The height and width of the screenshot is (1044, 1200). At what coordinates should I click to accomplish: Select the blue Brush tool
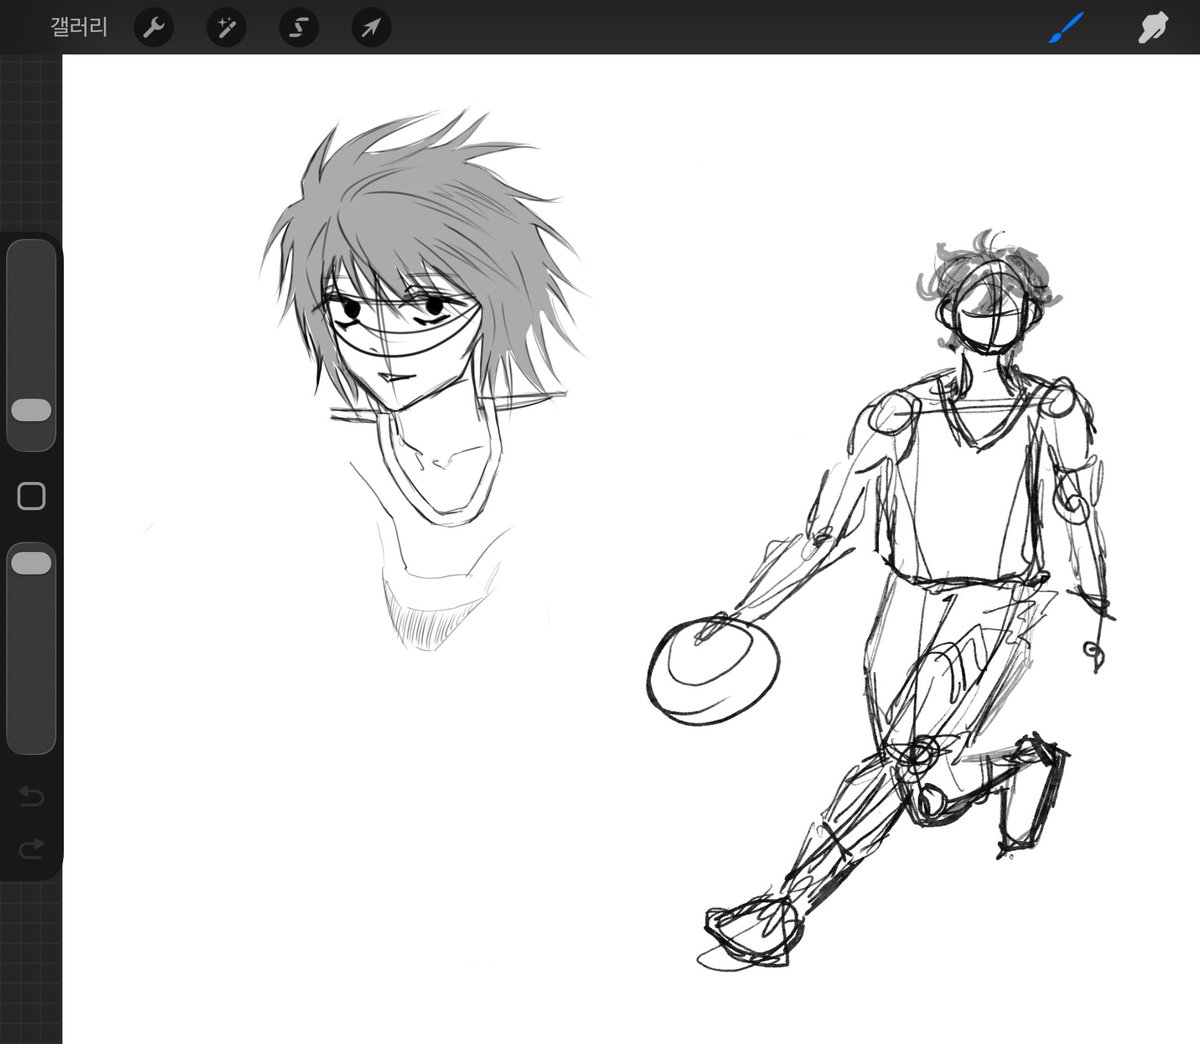click(1066, 27)
